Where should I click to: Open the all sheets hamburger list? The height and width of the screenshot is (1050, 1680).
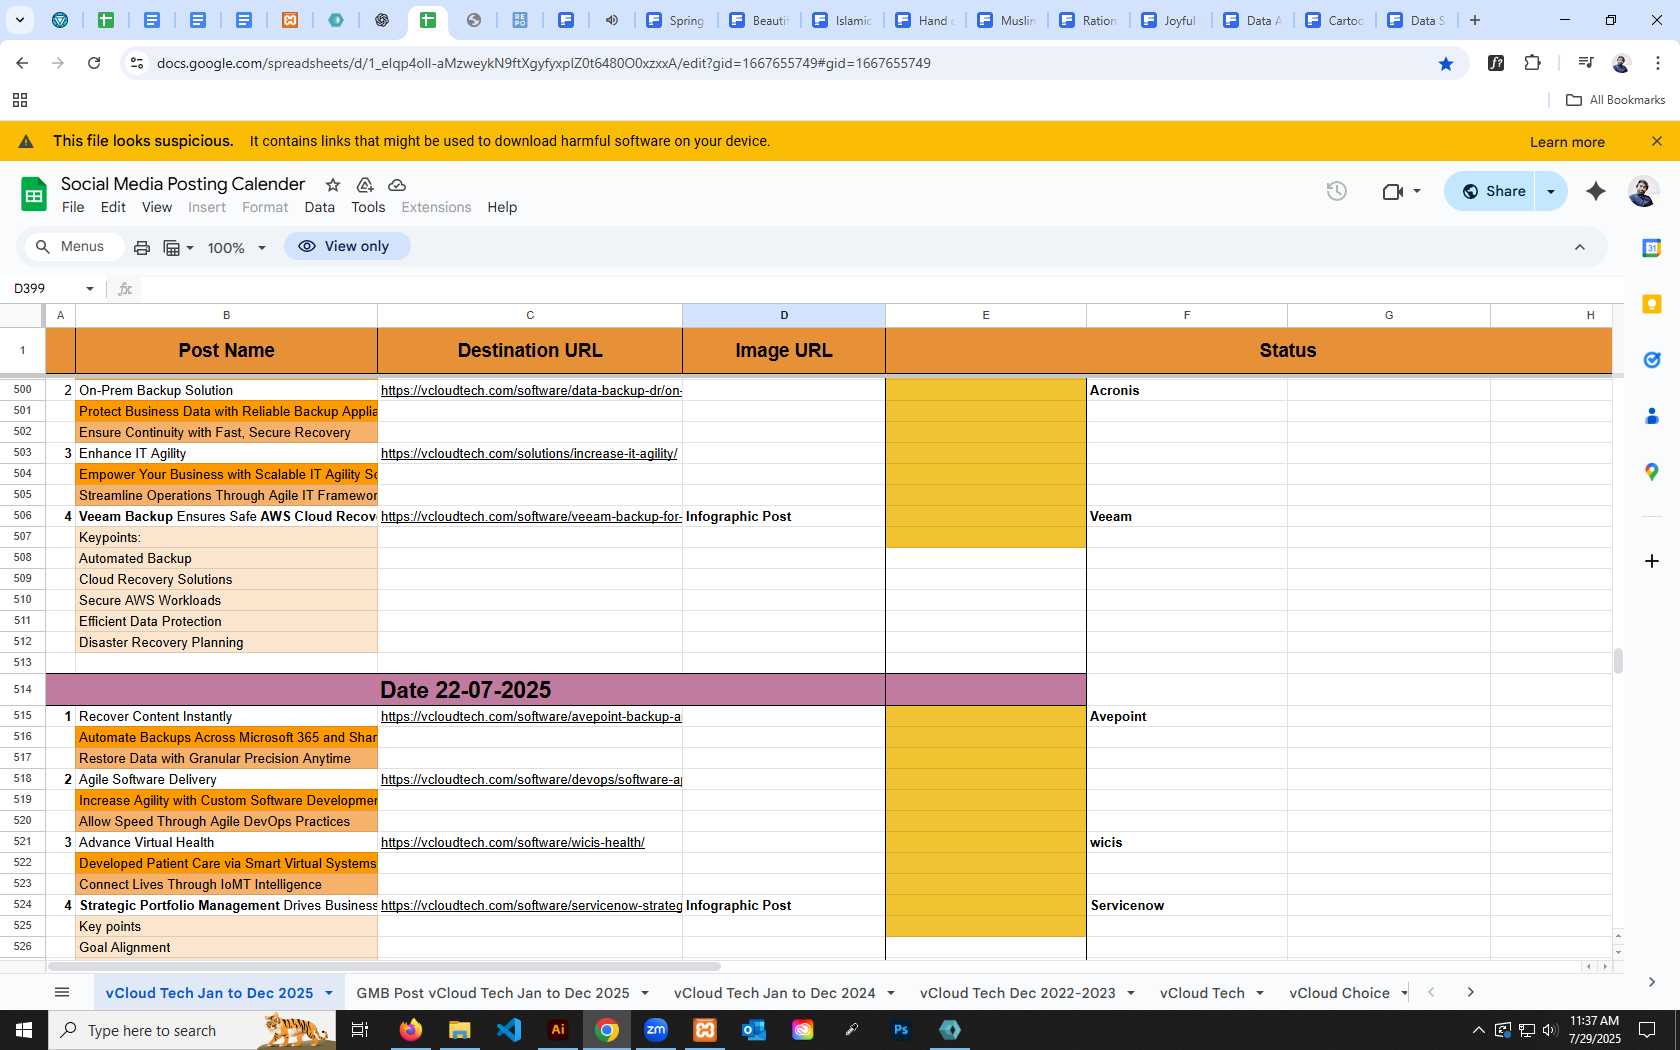point(62,992)
